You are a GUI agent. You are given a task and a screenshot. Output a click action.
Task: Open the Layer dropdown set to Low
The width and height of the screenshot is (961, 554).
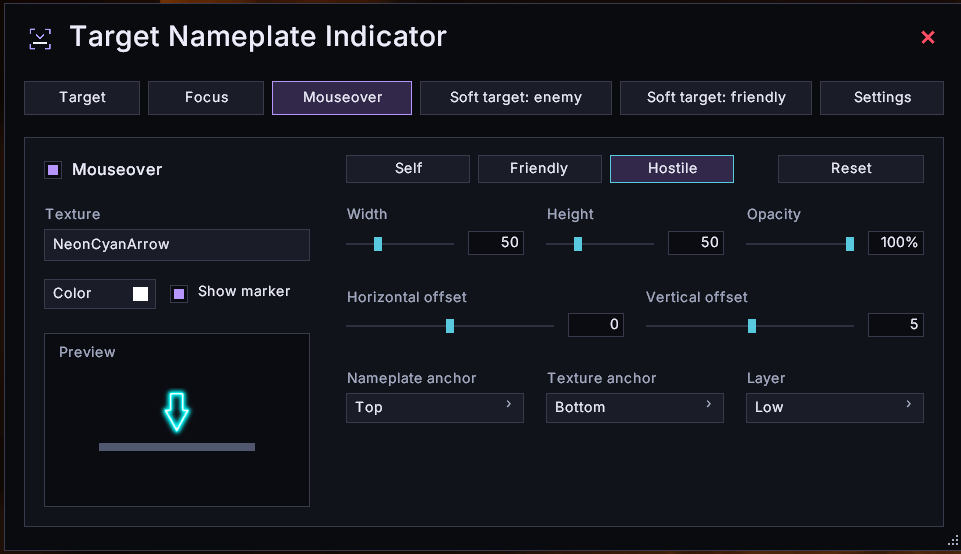pyautogui.click(x=834, y=408)
